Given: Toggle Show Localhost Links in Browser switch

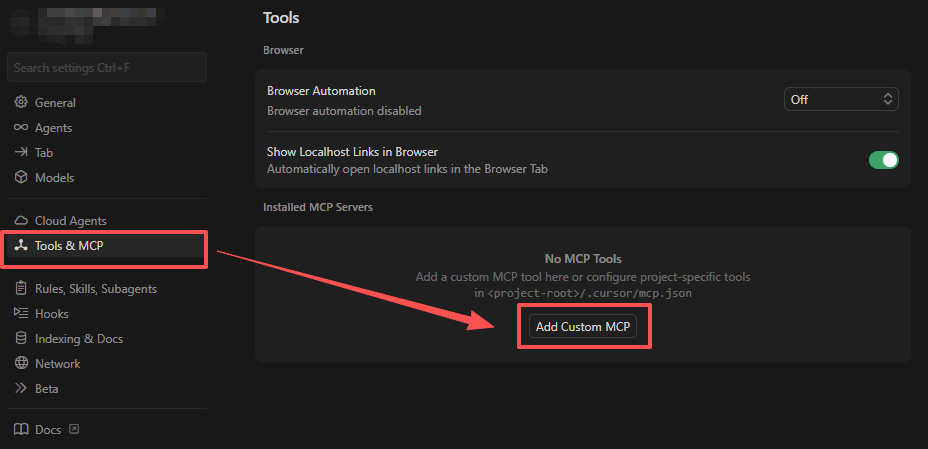Looking at the screenshot, I should click(884, 160).
